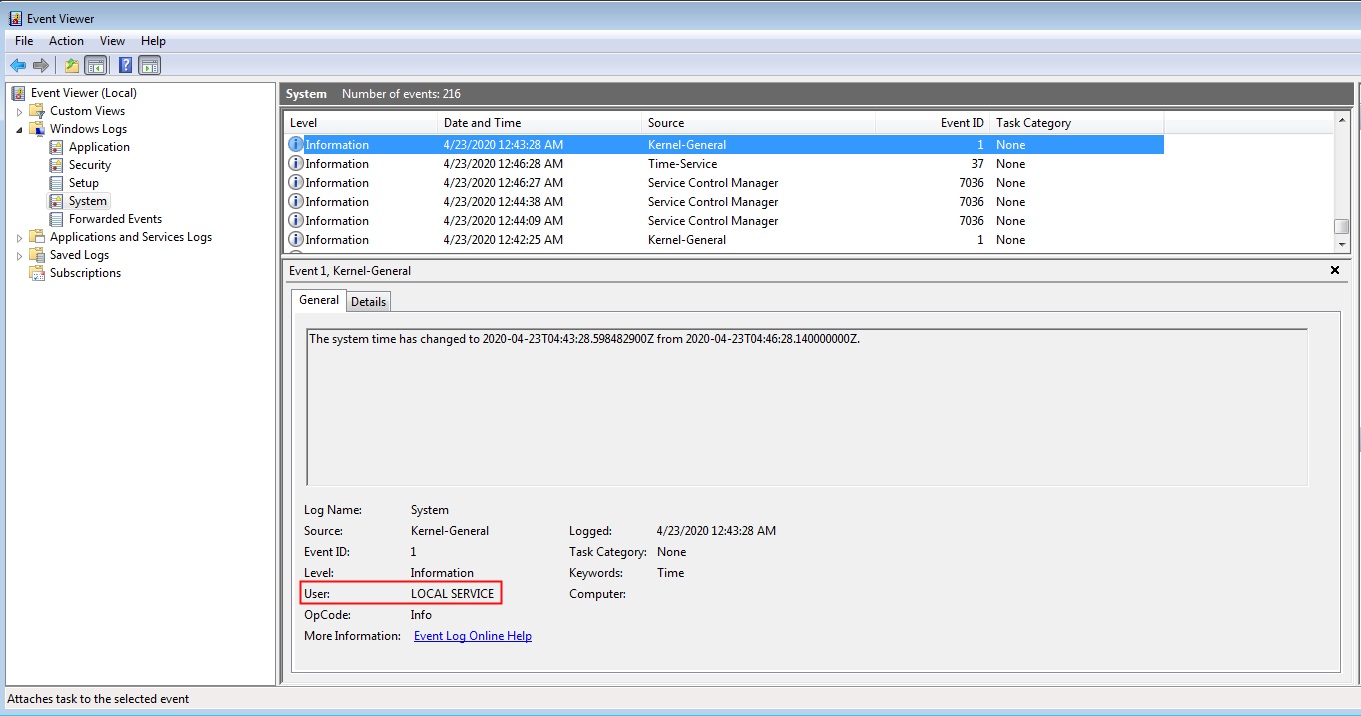Click Logged value 4/23/2020 12:43:28 AM
The image size is (1361, 716).
point(716,531)
